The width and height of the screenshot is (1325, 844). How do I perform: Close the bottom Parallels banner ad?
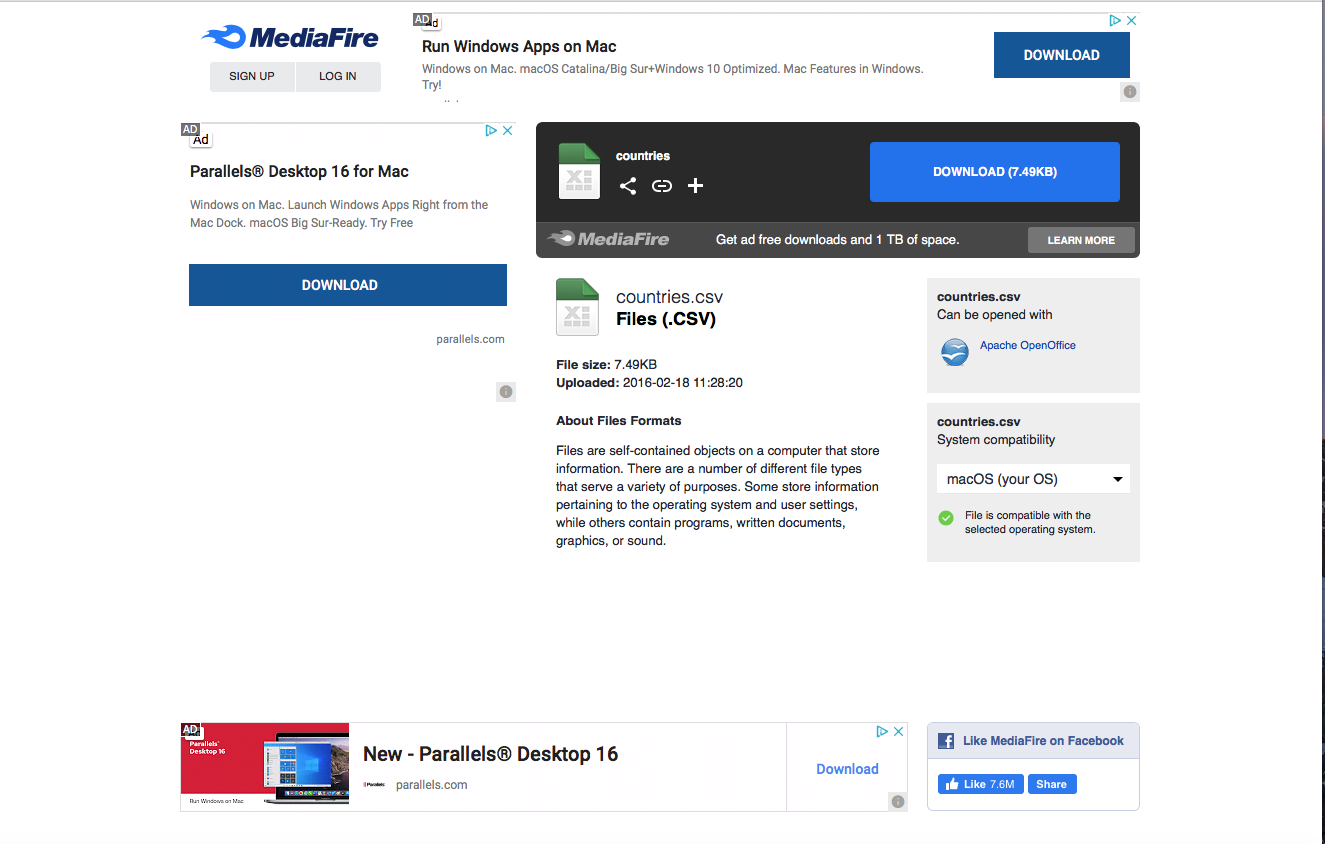point(899,731)
